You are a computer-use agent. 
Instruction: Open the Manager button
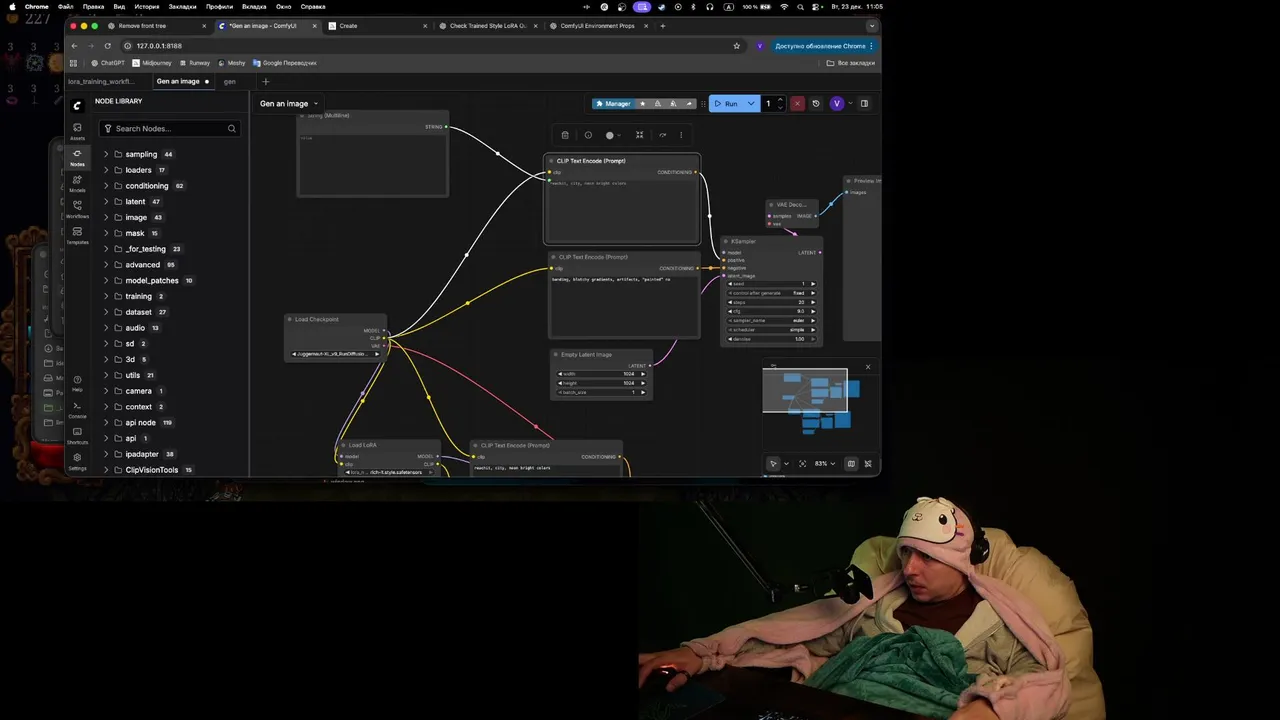[x=613, y=103]
